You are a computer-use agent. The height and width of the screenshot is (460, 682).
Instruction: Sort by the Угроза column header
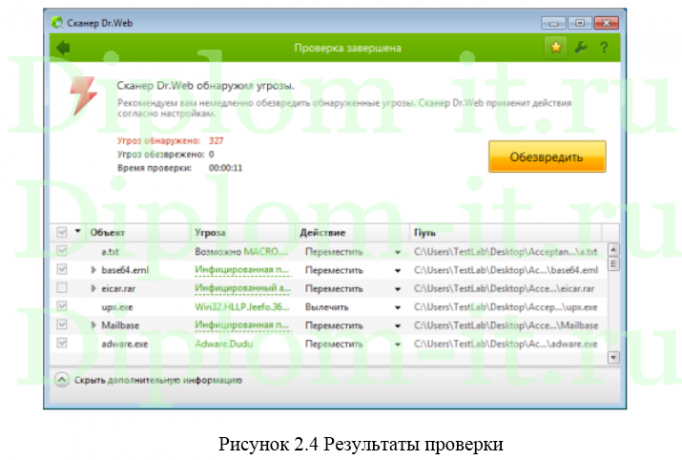tap(243, 233)
